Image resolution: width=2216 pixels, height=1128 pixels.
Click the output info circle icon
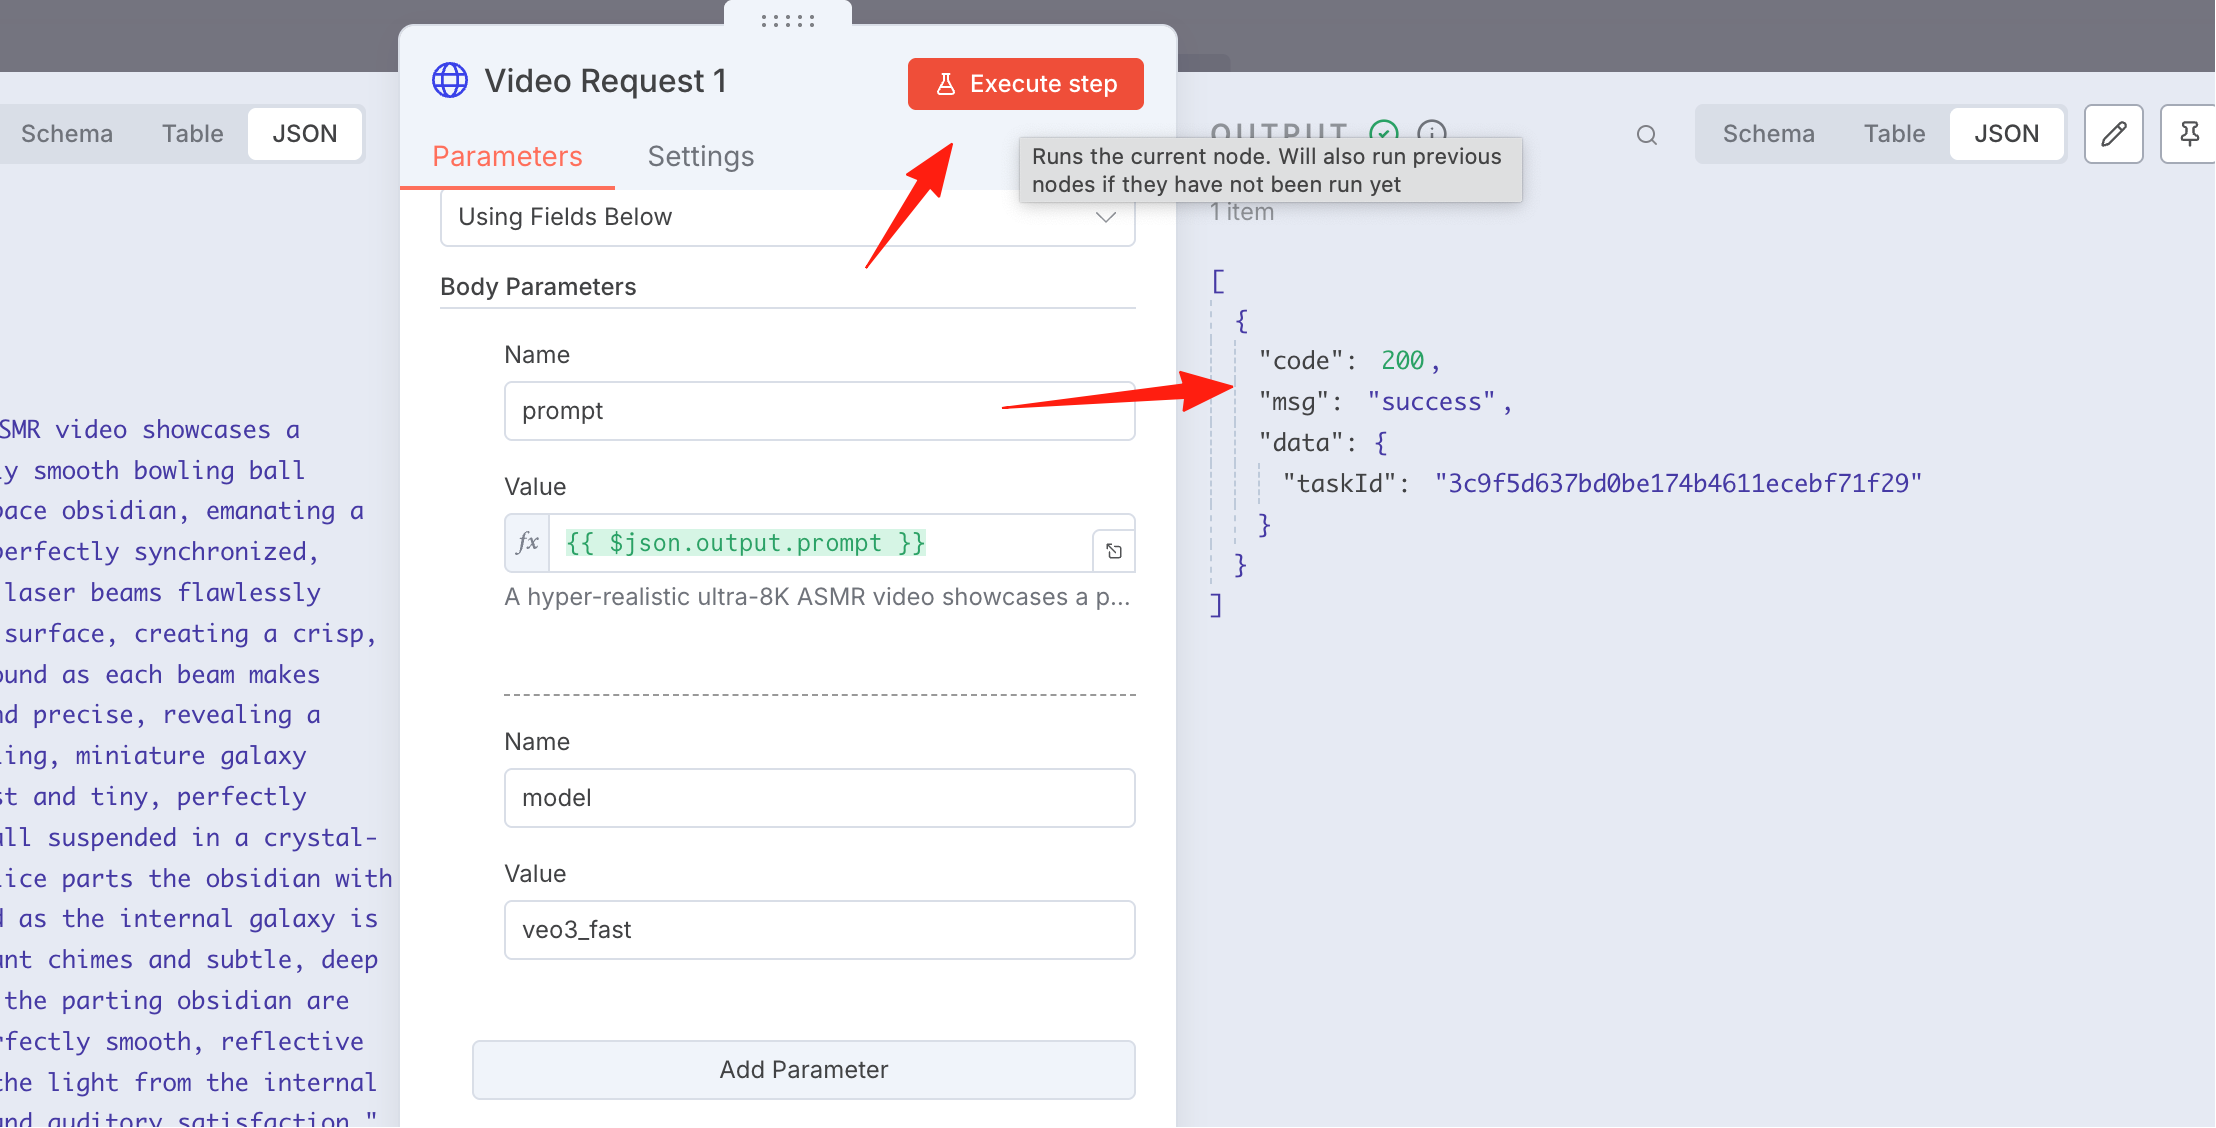(1432, 132)
